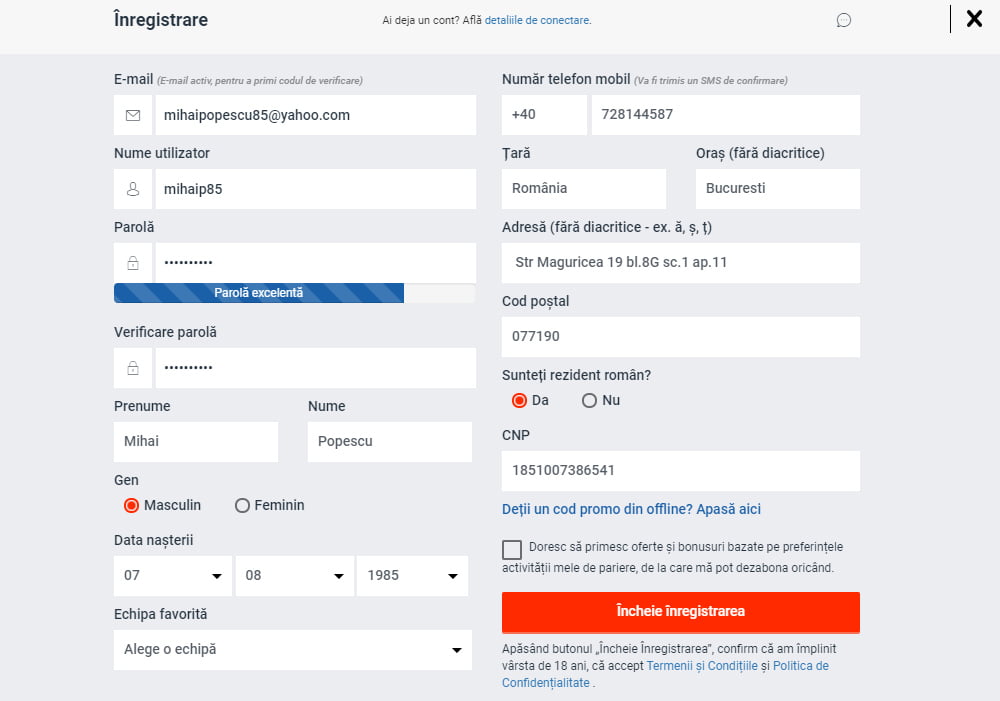Close the registration form with X
The height and width of the screenshot is (701, 1000).
click(x=974, y=19)
